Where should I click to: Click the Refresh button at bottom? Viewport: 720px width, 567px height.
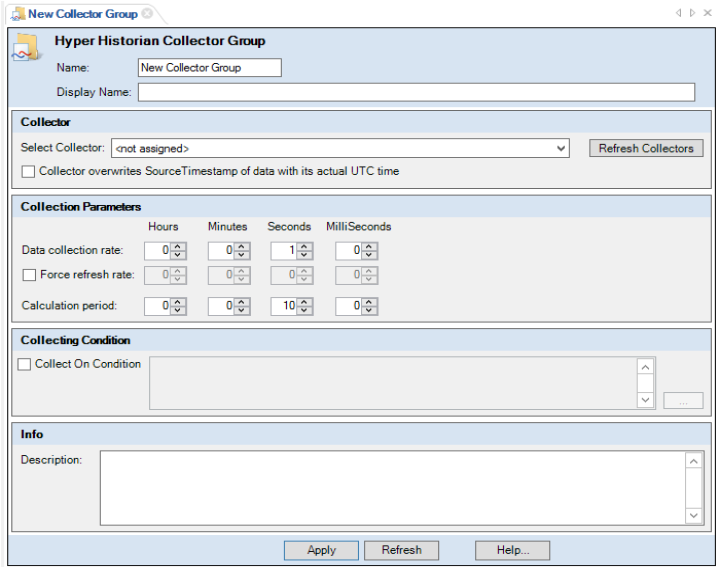coord(401,550)
